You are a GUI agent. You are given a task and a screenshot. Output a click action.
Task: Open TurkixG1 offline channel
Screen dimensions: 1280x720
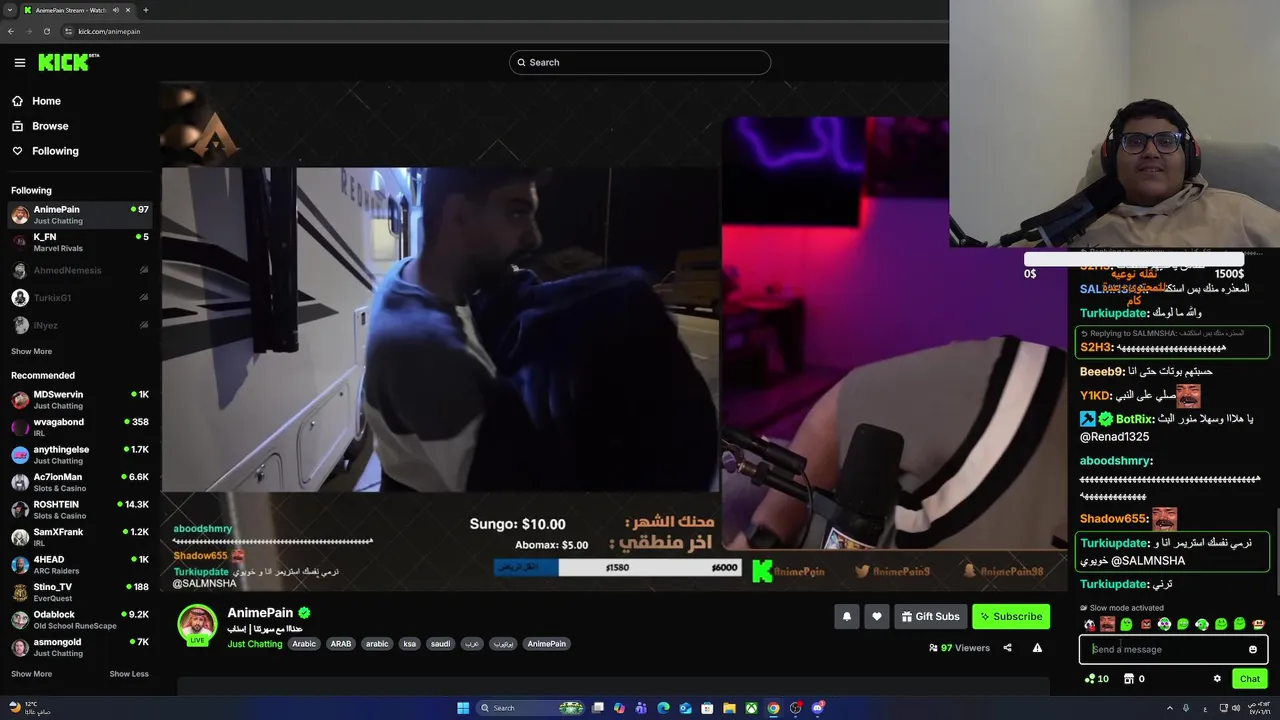79,298
